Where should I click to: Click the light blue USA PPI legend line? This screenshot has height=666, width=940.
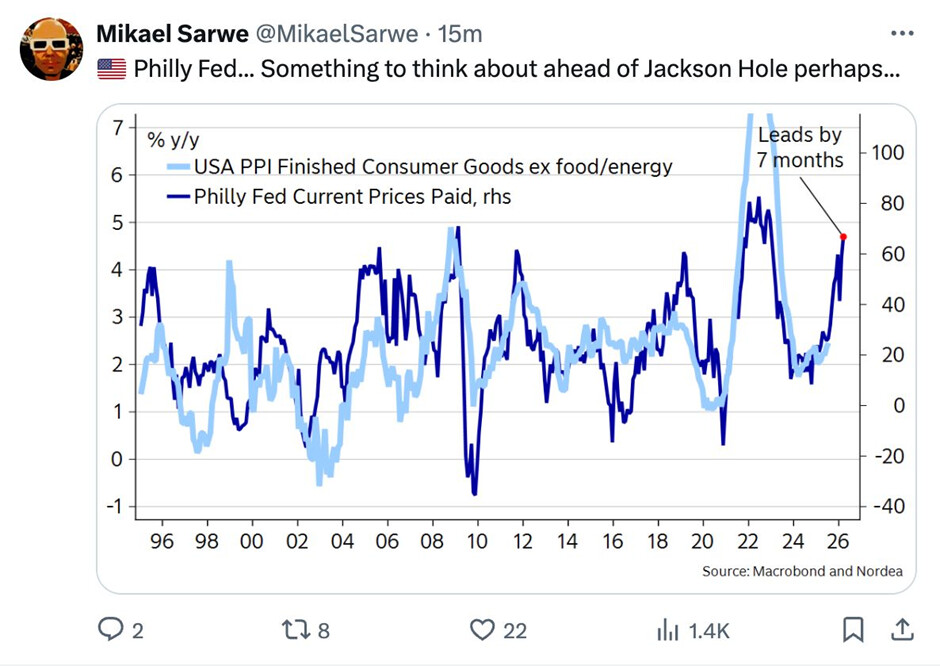pos(178,166)
